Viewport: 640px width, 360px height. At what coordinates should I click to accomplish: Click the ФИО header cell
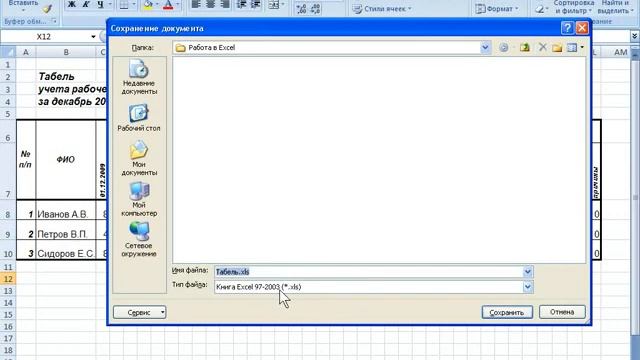tap(66, 160)
